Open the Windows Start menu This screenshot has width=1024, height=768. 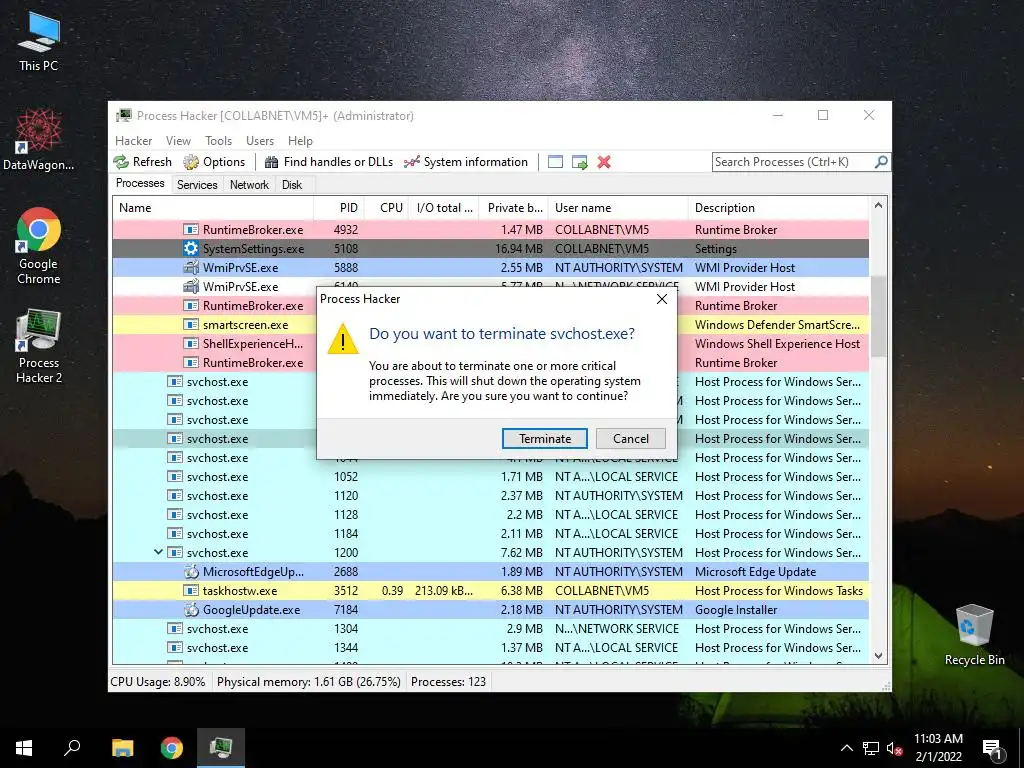pos(24,748)
